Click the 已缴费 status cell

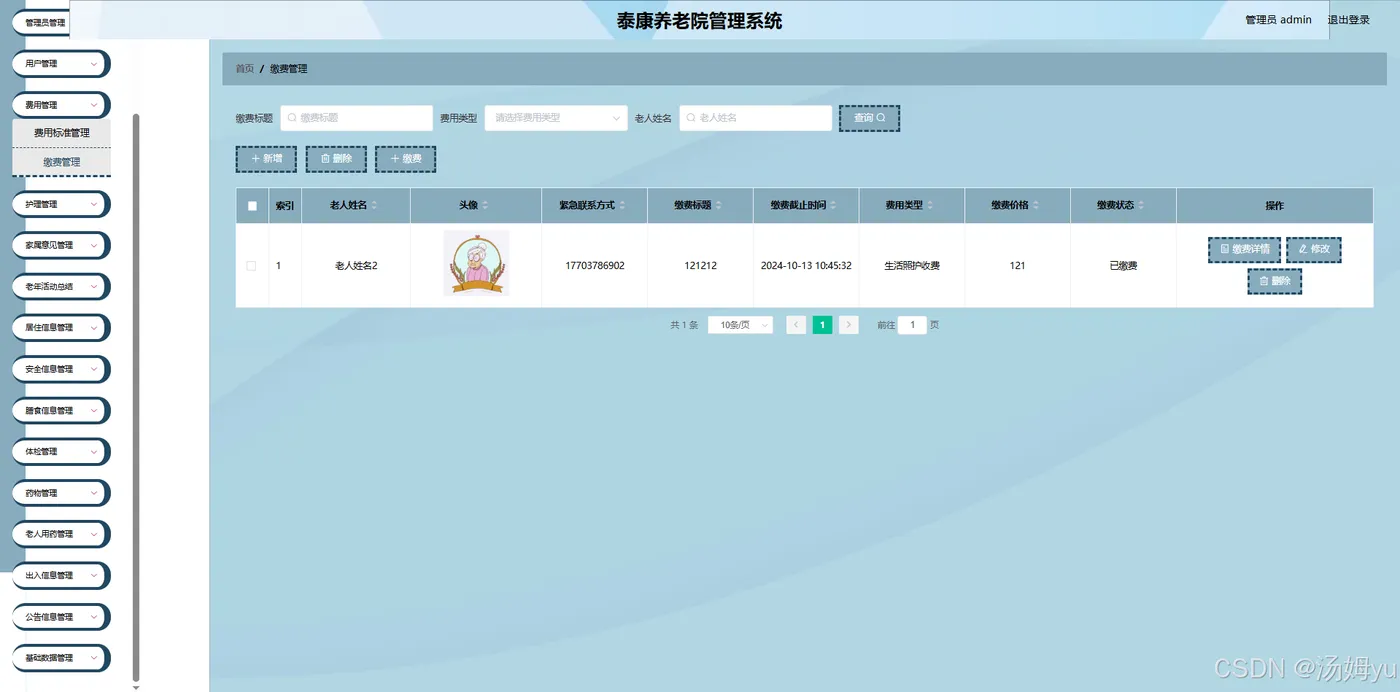click(x=1123, y=266)
